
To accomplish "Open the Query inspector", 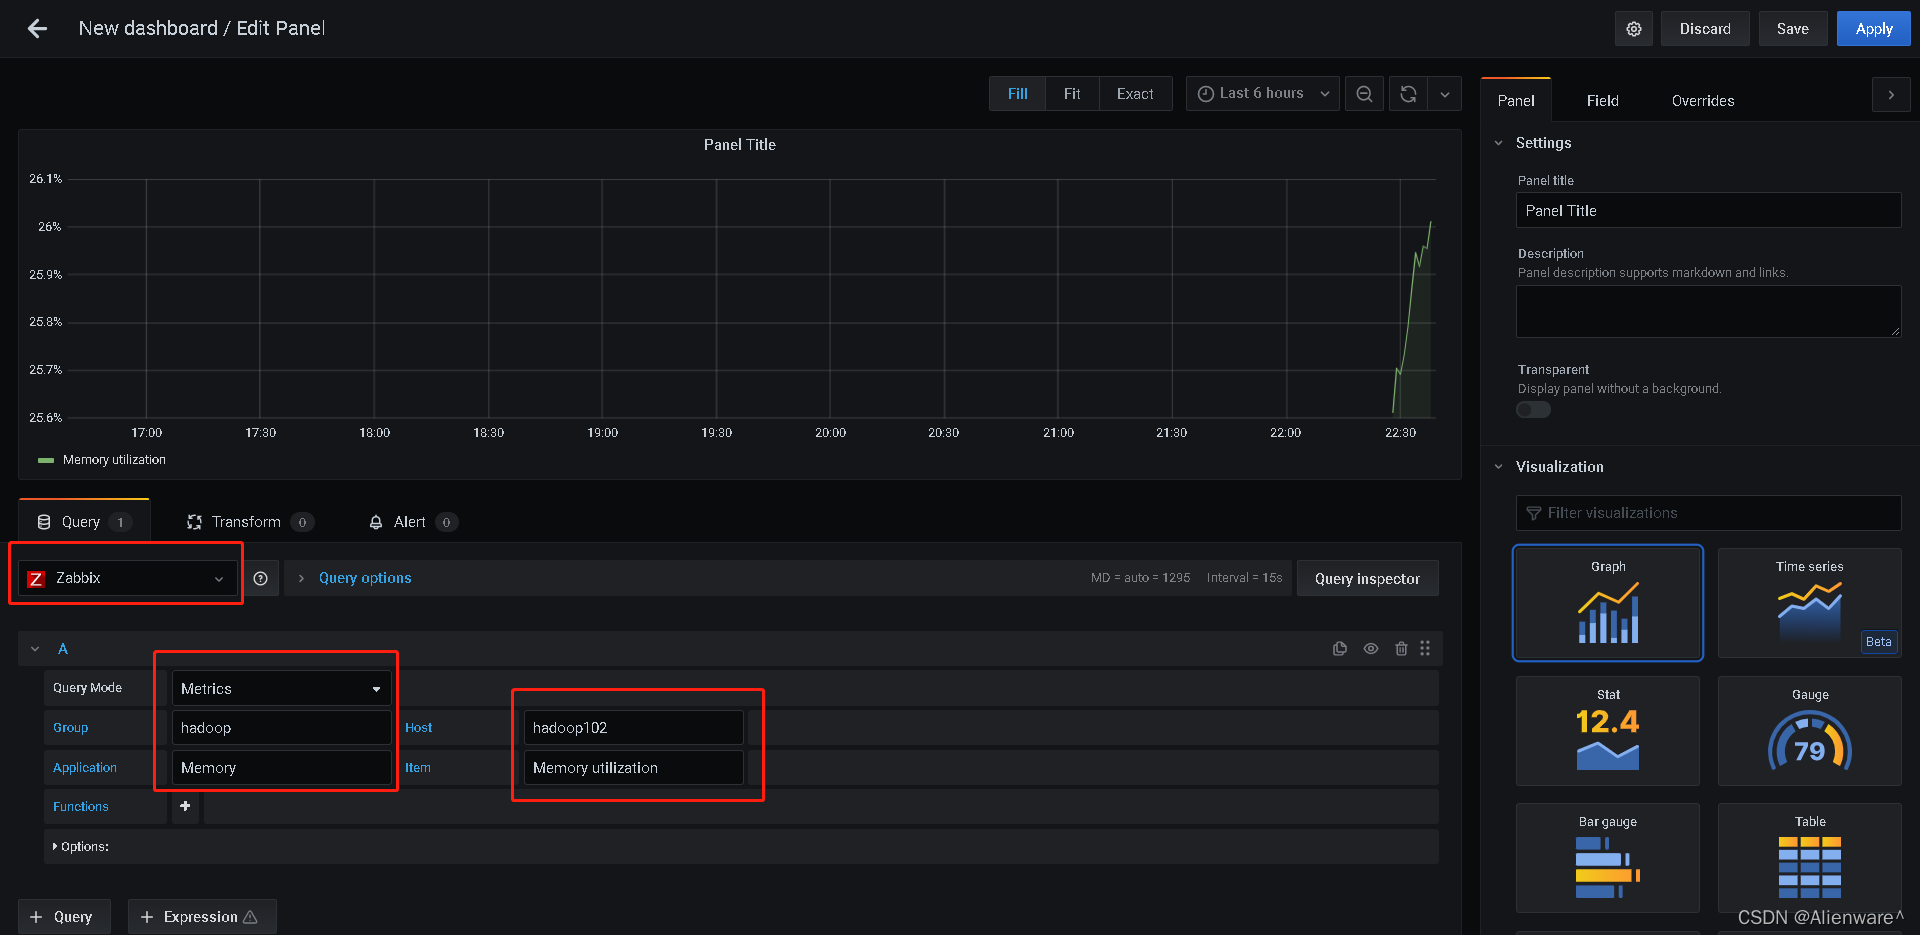I will click(x=1367, y=578).
